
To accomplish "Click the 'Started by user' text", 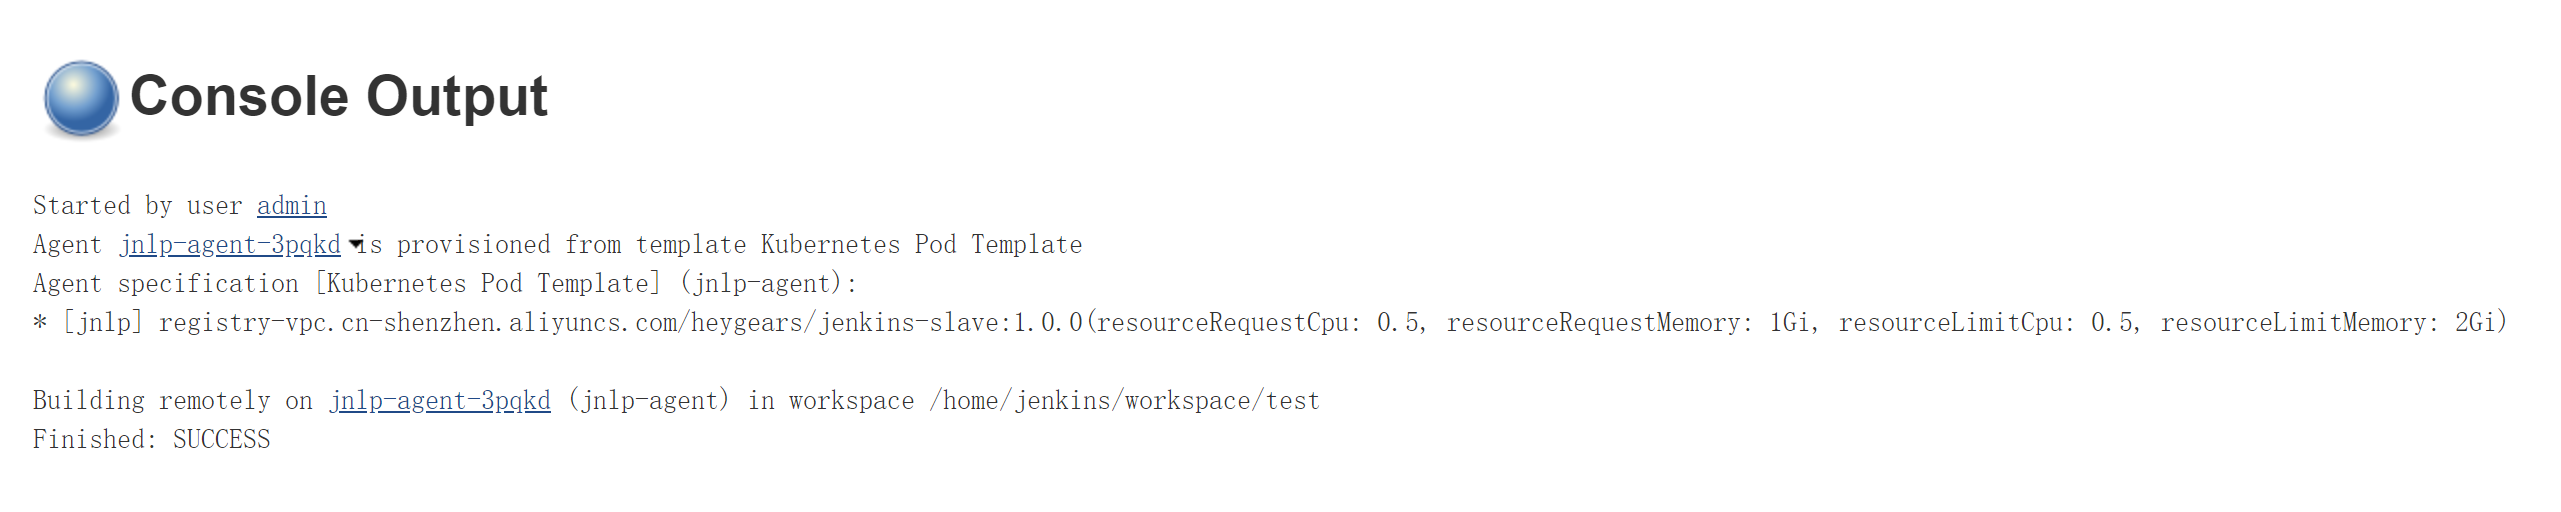I will [x=137, y=206].
